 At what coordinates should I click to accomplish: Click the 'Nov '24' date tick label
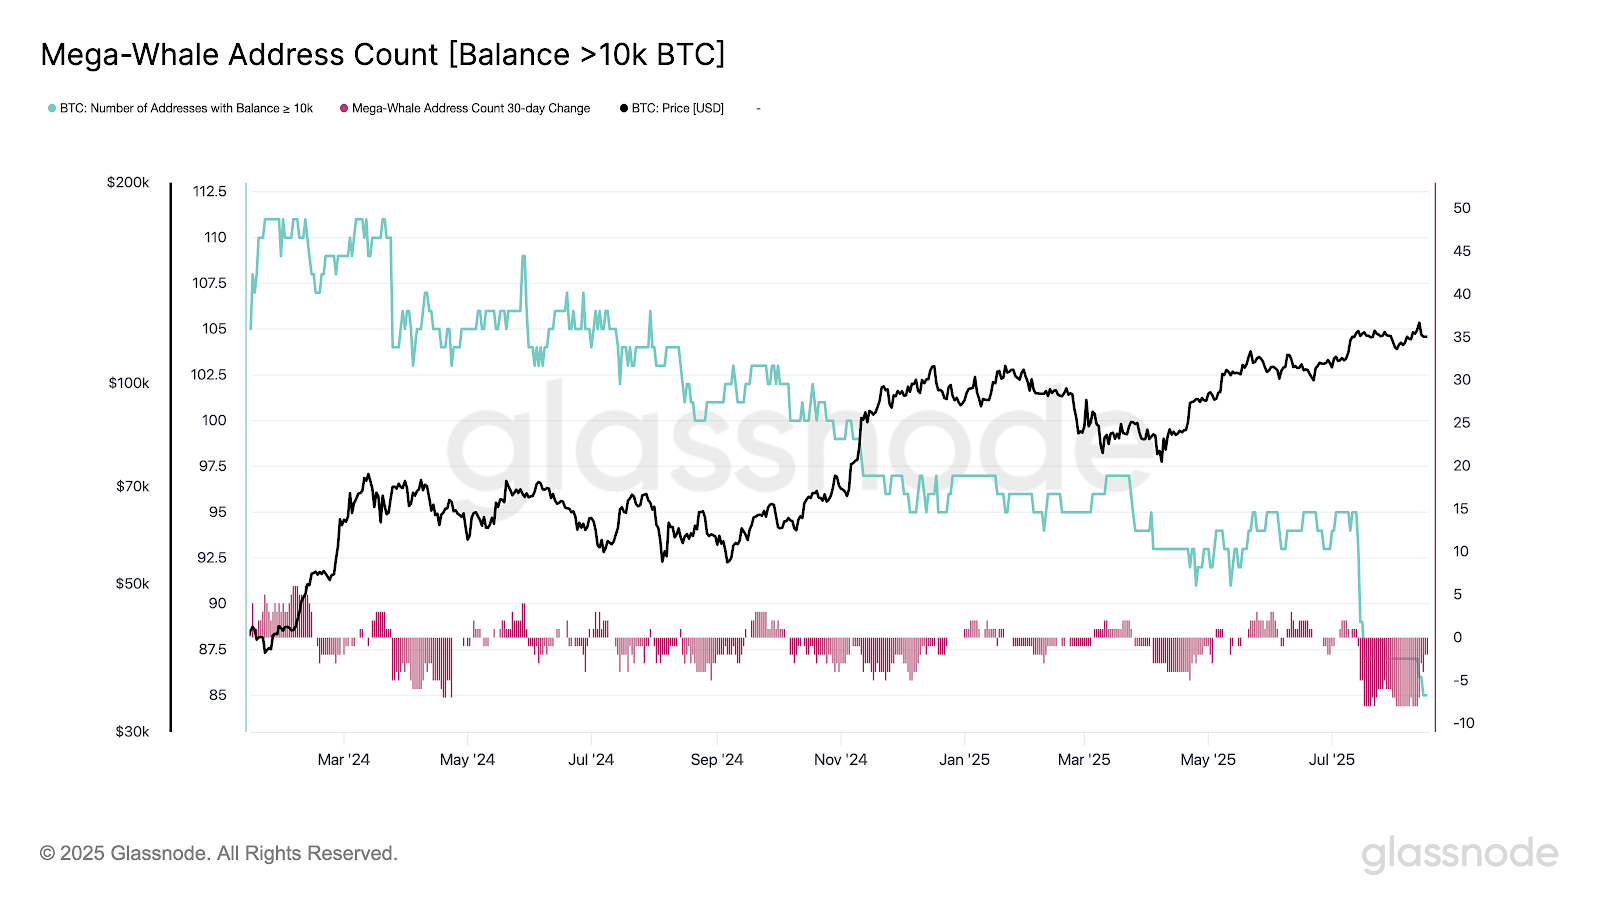840,760
